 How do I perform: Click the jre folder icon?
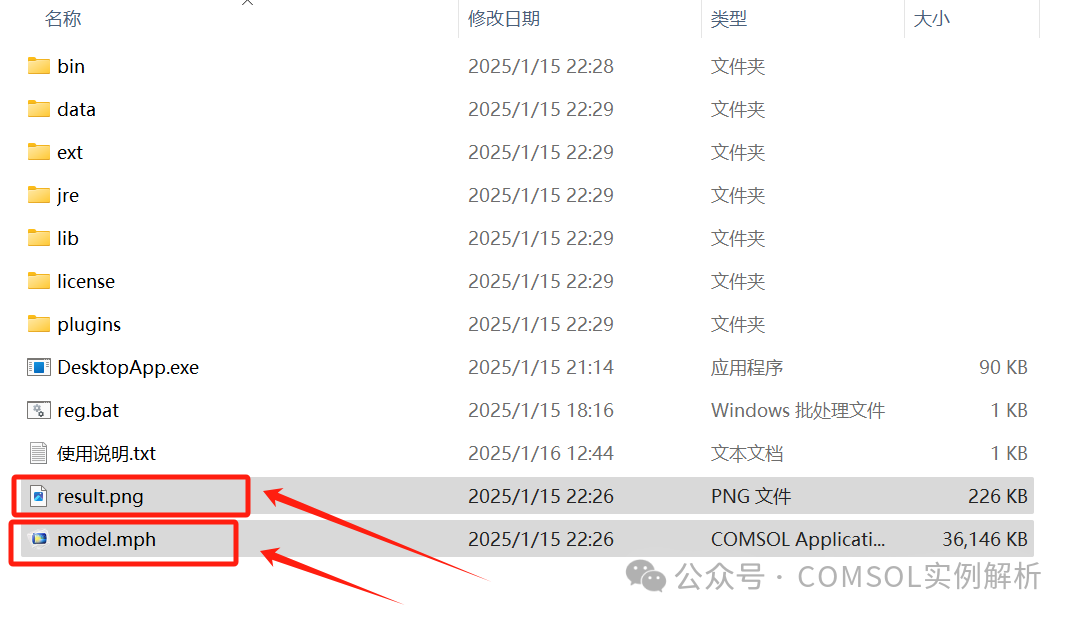coord(38,195)
